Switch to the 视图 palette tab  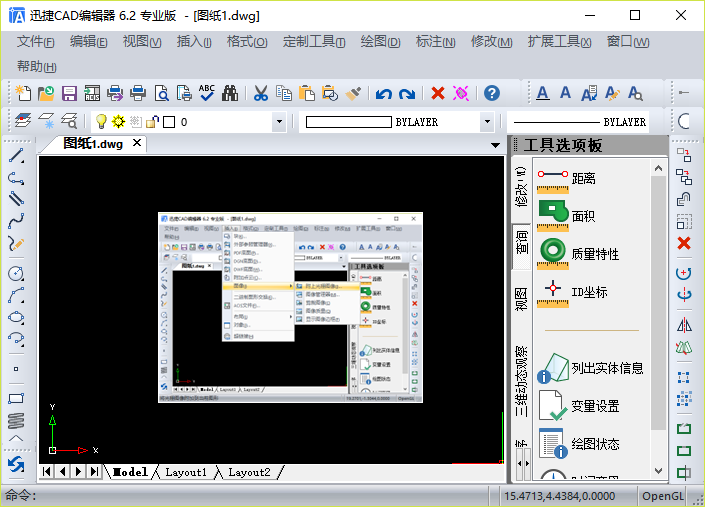click(522, 299)
